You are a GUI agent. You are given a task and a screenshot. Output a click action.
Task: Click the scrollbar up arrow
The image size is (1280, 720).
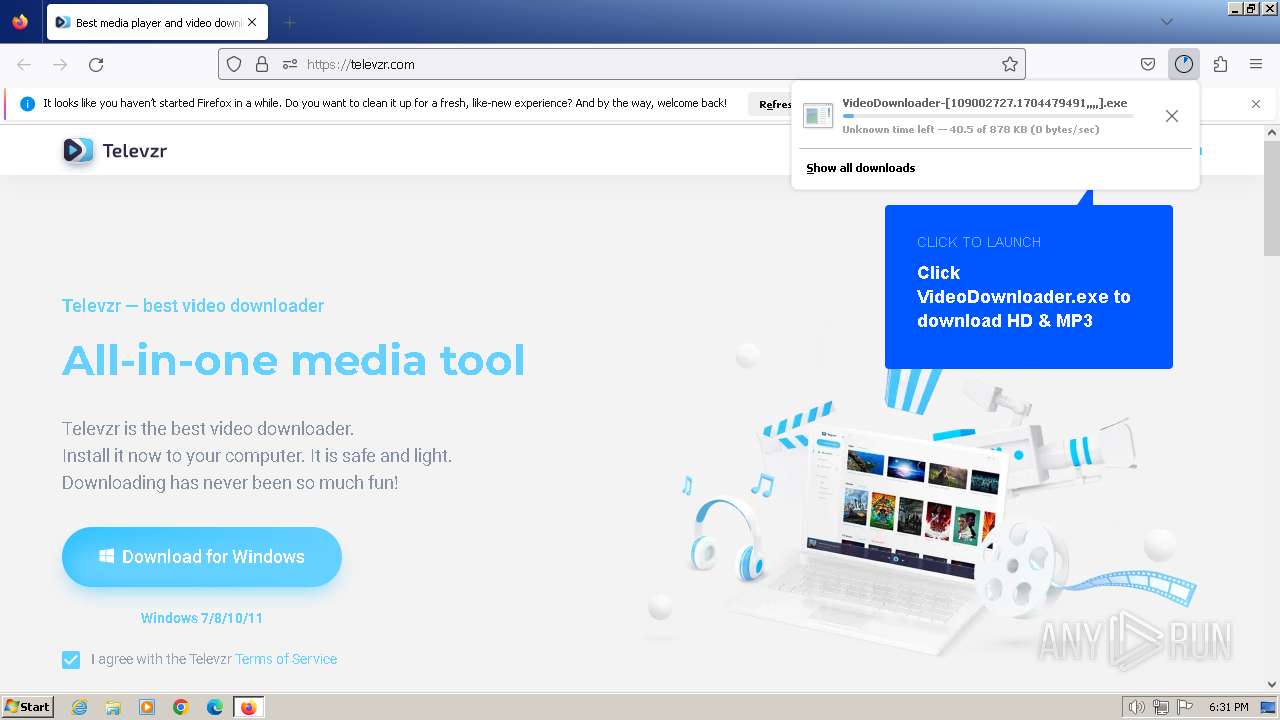(1272, 132)
